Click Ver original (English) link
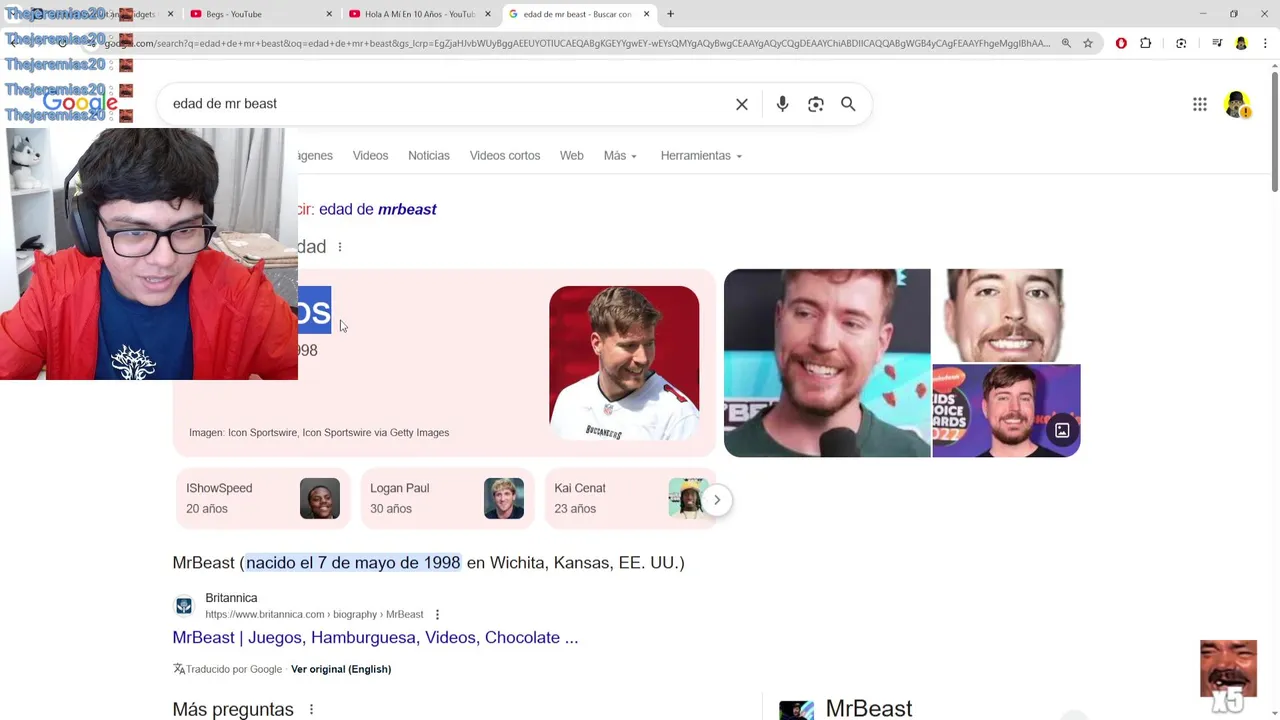This screenshot has width=1280, height=720. pos(341,669)
